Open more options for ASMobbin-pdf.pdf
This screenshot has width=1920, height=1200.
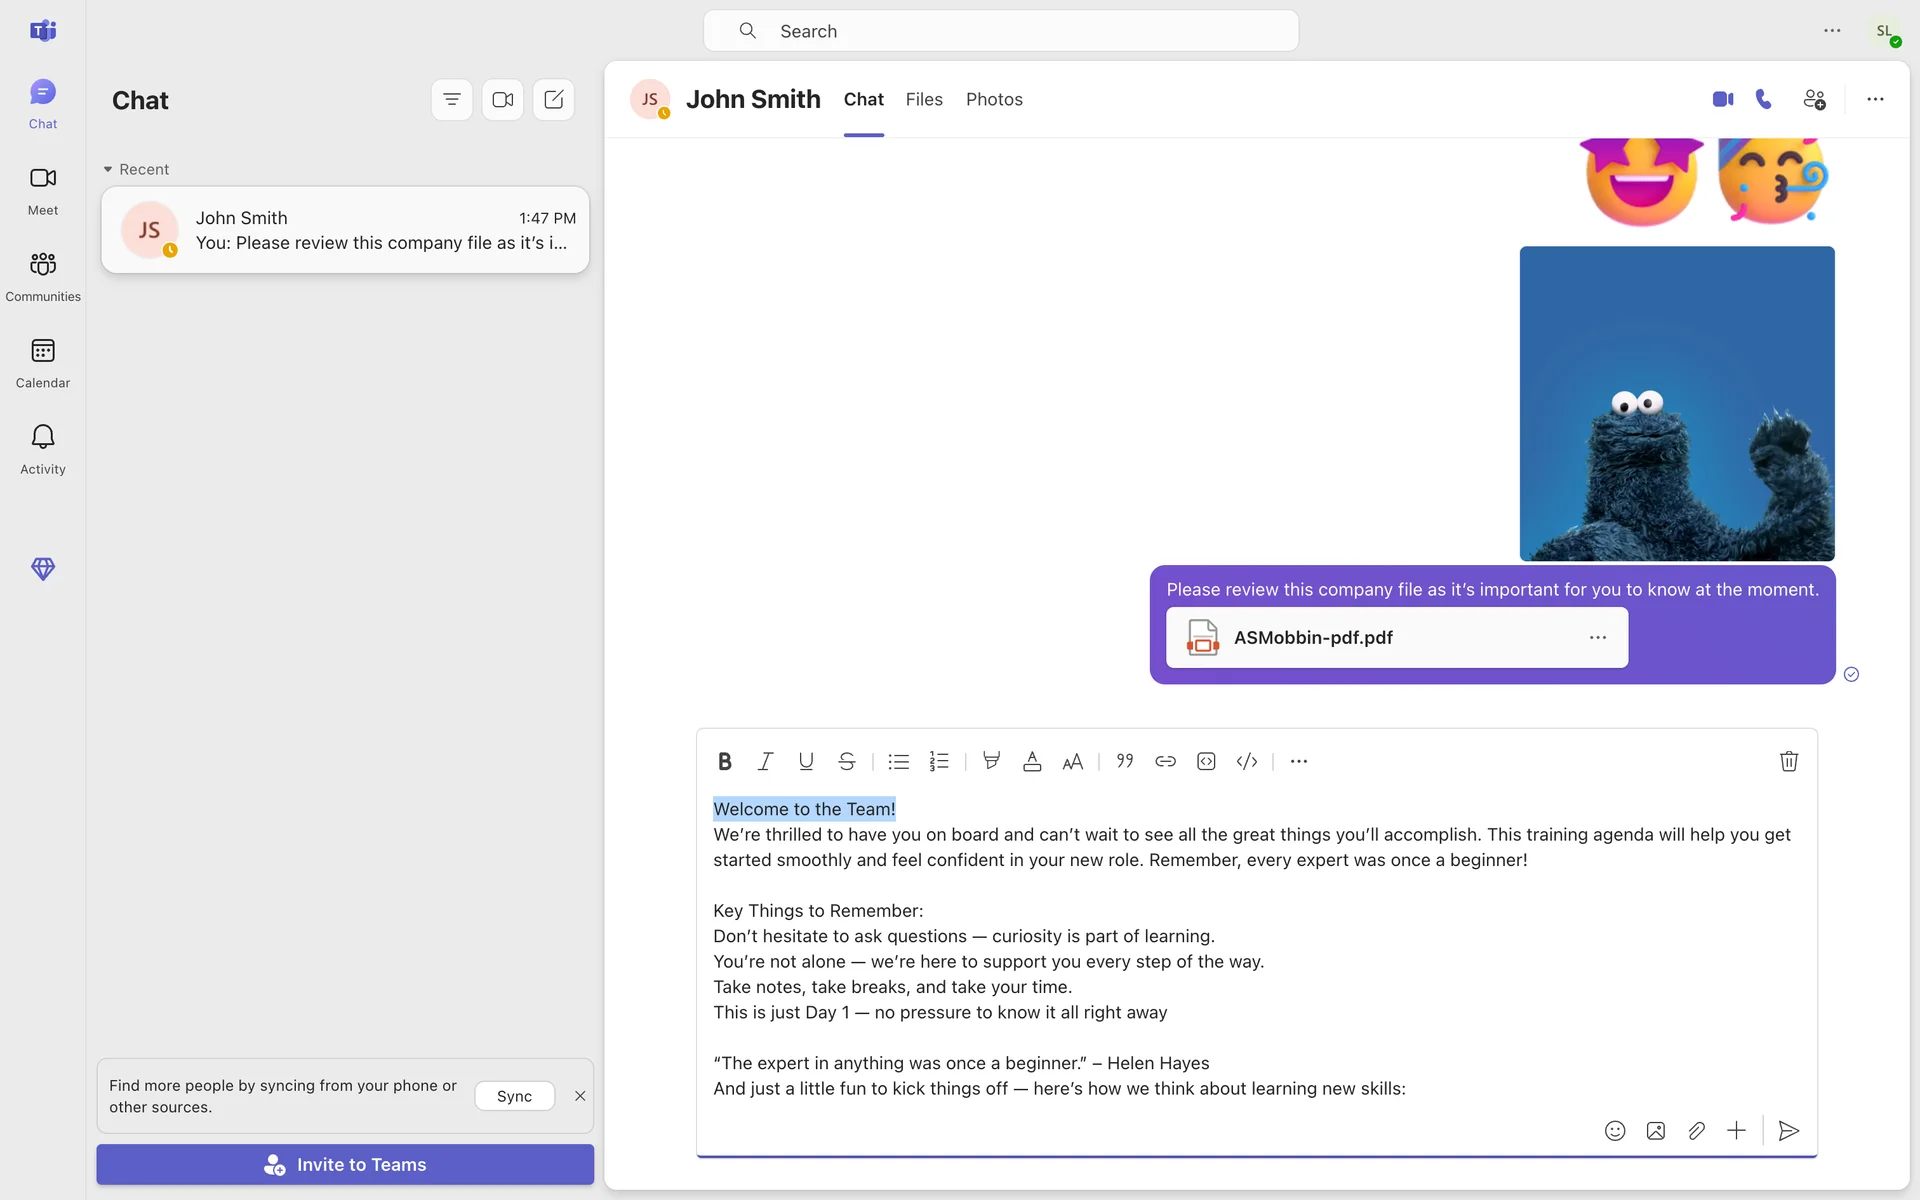[x=1598, y=637]
